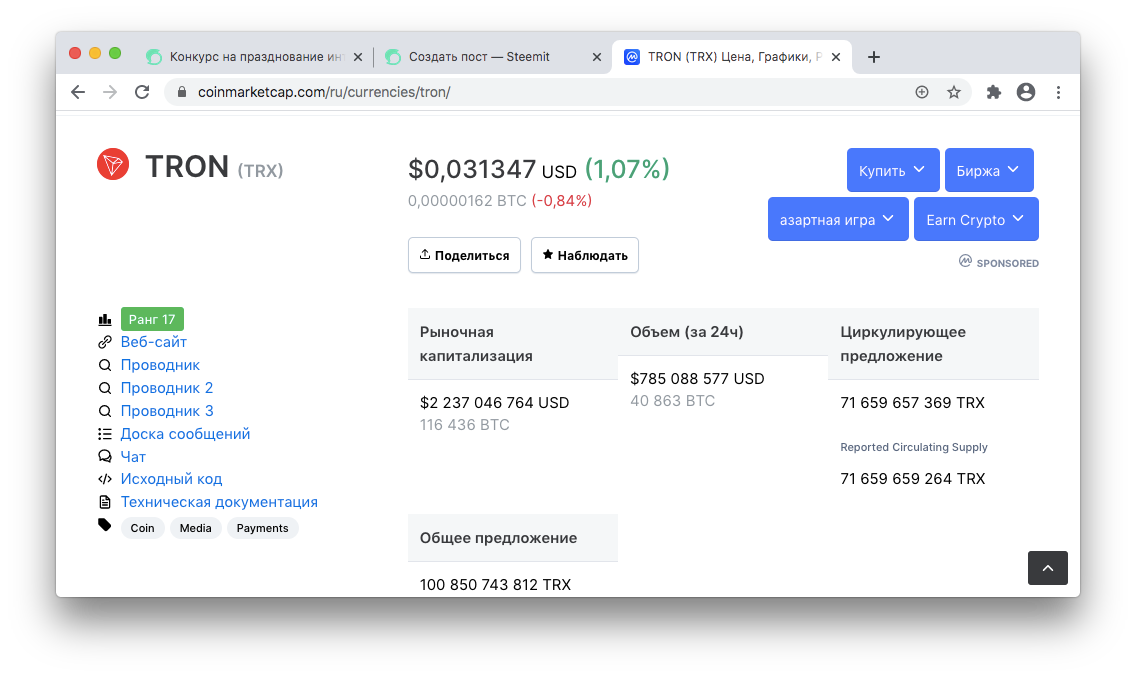
Task: Select the Media tag
Action: tap(196, 528)
